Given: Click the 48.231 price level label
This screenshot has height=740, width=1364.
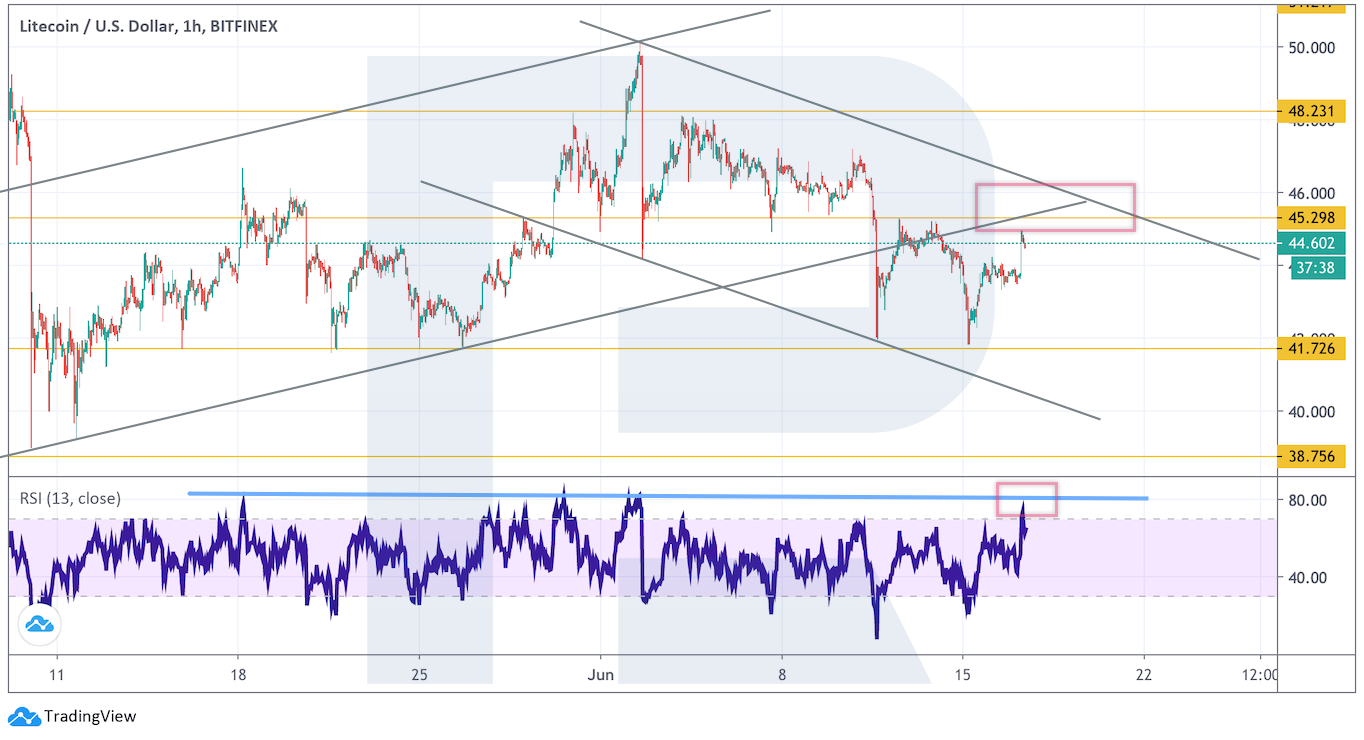Looking at the screenshot, I should point(1311,111).
